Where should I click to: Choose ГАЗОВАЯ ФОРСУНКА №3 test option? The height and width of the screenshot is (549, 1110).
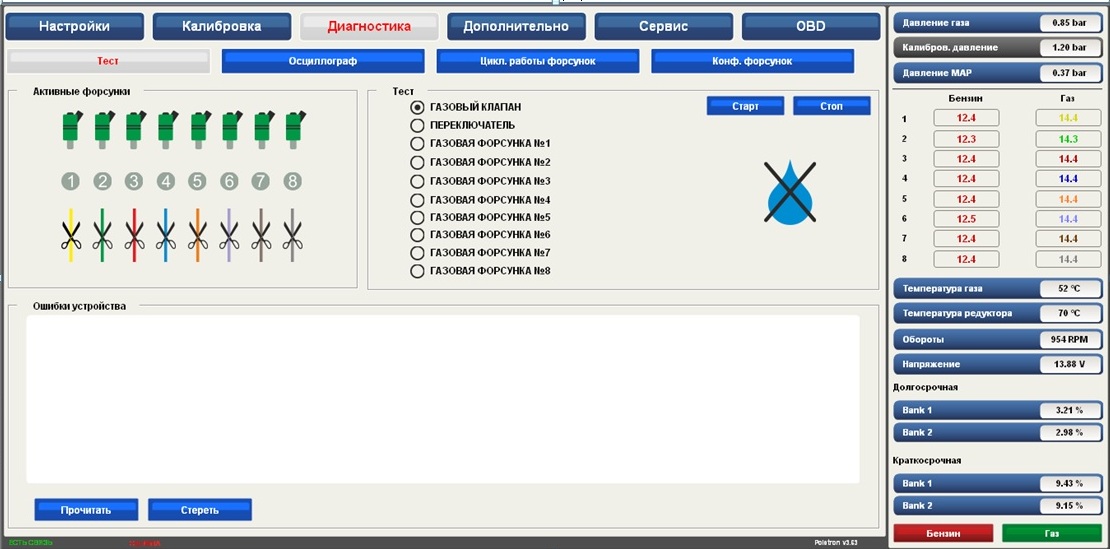click(418, 181)
